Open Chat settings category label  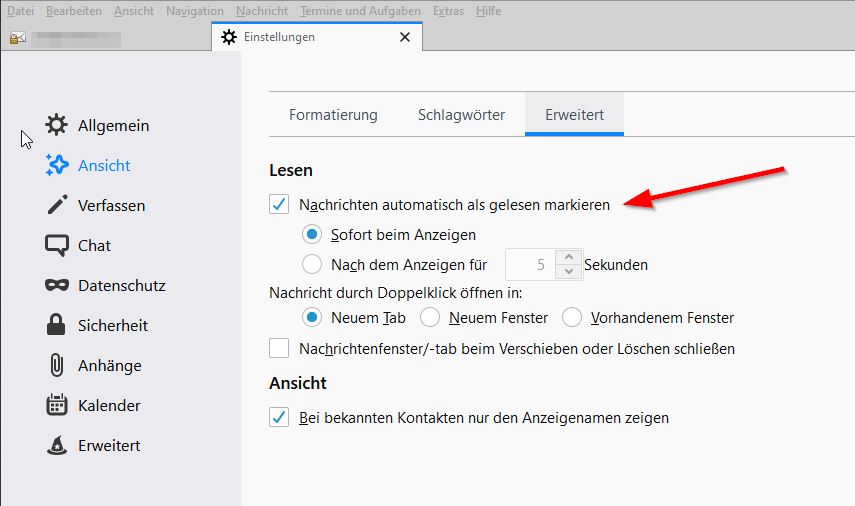[94, 246]
